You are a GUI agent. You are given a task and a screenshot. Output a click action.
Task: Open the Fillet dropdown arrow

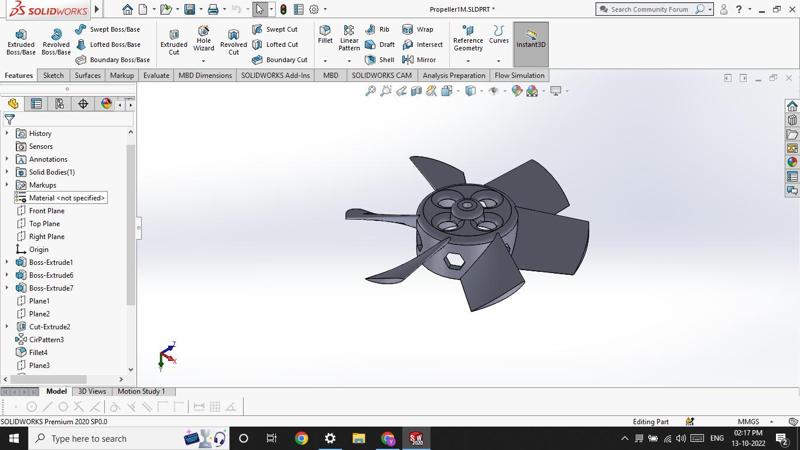click(x=325, y=61)
